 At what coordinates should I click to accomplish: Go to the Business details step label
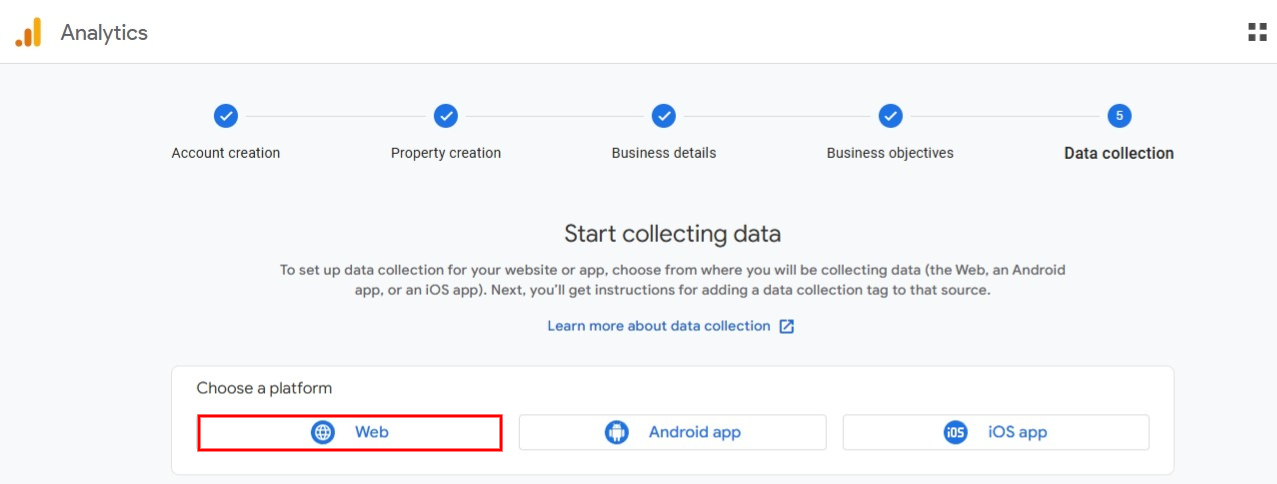click(664, 153)
